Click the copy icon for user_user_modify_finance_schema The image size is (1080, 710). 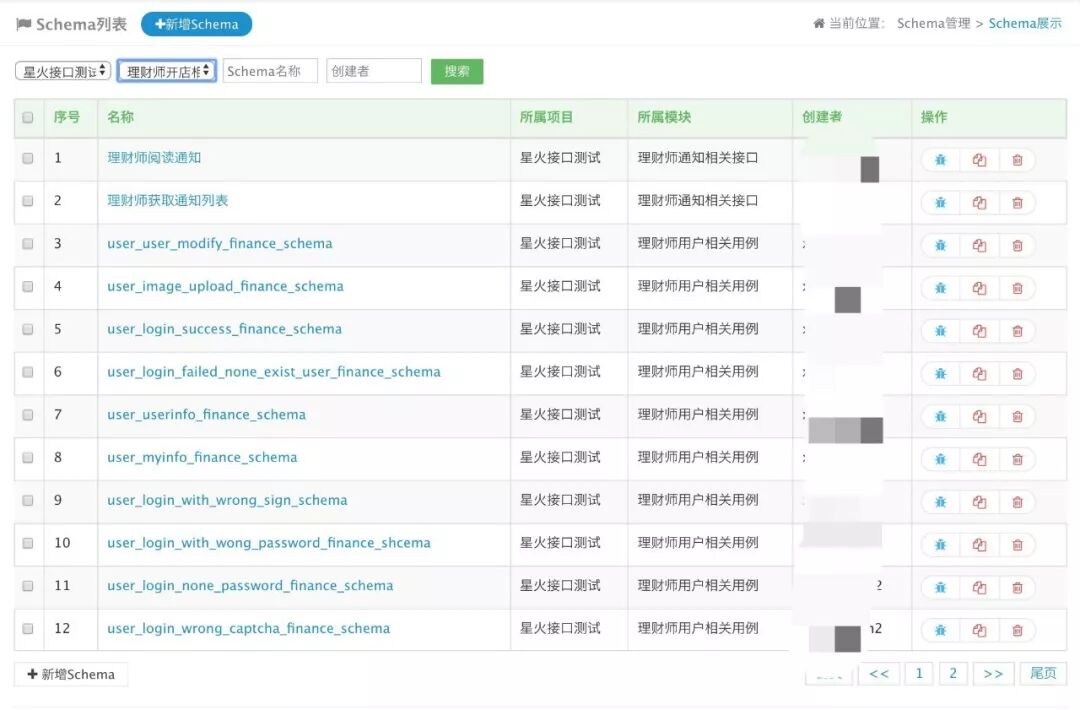(x=979, y=244)
